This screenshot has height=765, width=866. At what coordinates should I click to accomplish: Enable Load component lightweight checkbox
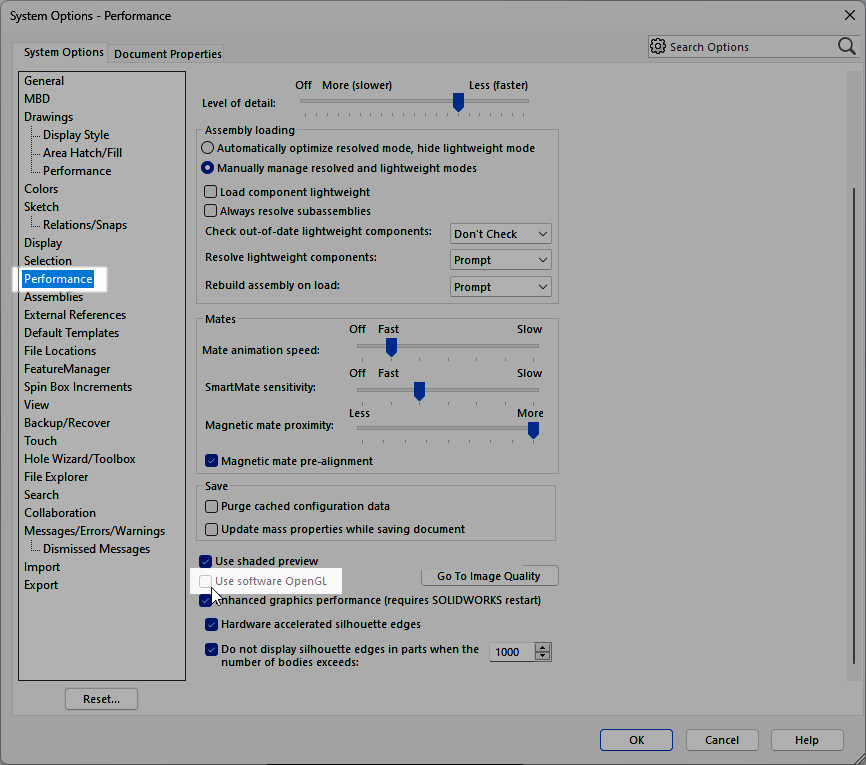coord(210,192)
